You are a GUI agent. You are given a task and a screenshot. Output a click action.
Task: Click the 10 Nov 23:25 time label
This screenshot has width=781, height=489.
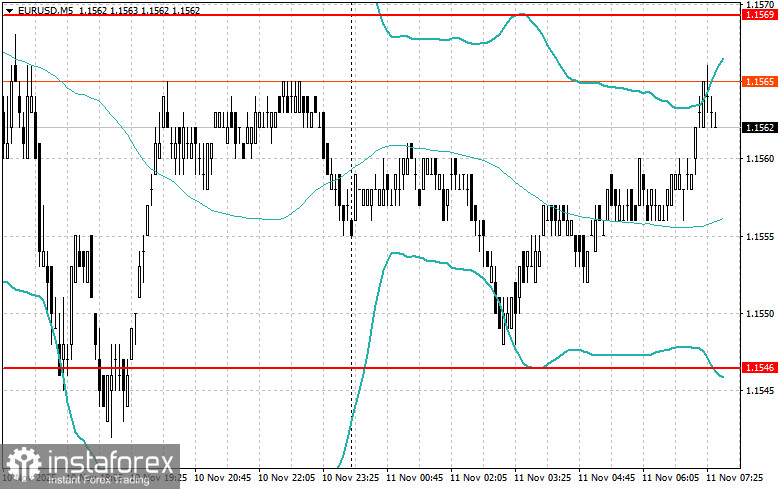[351, 478]
